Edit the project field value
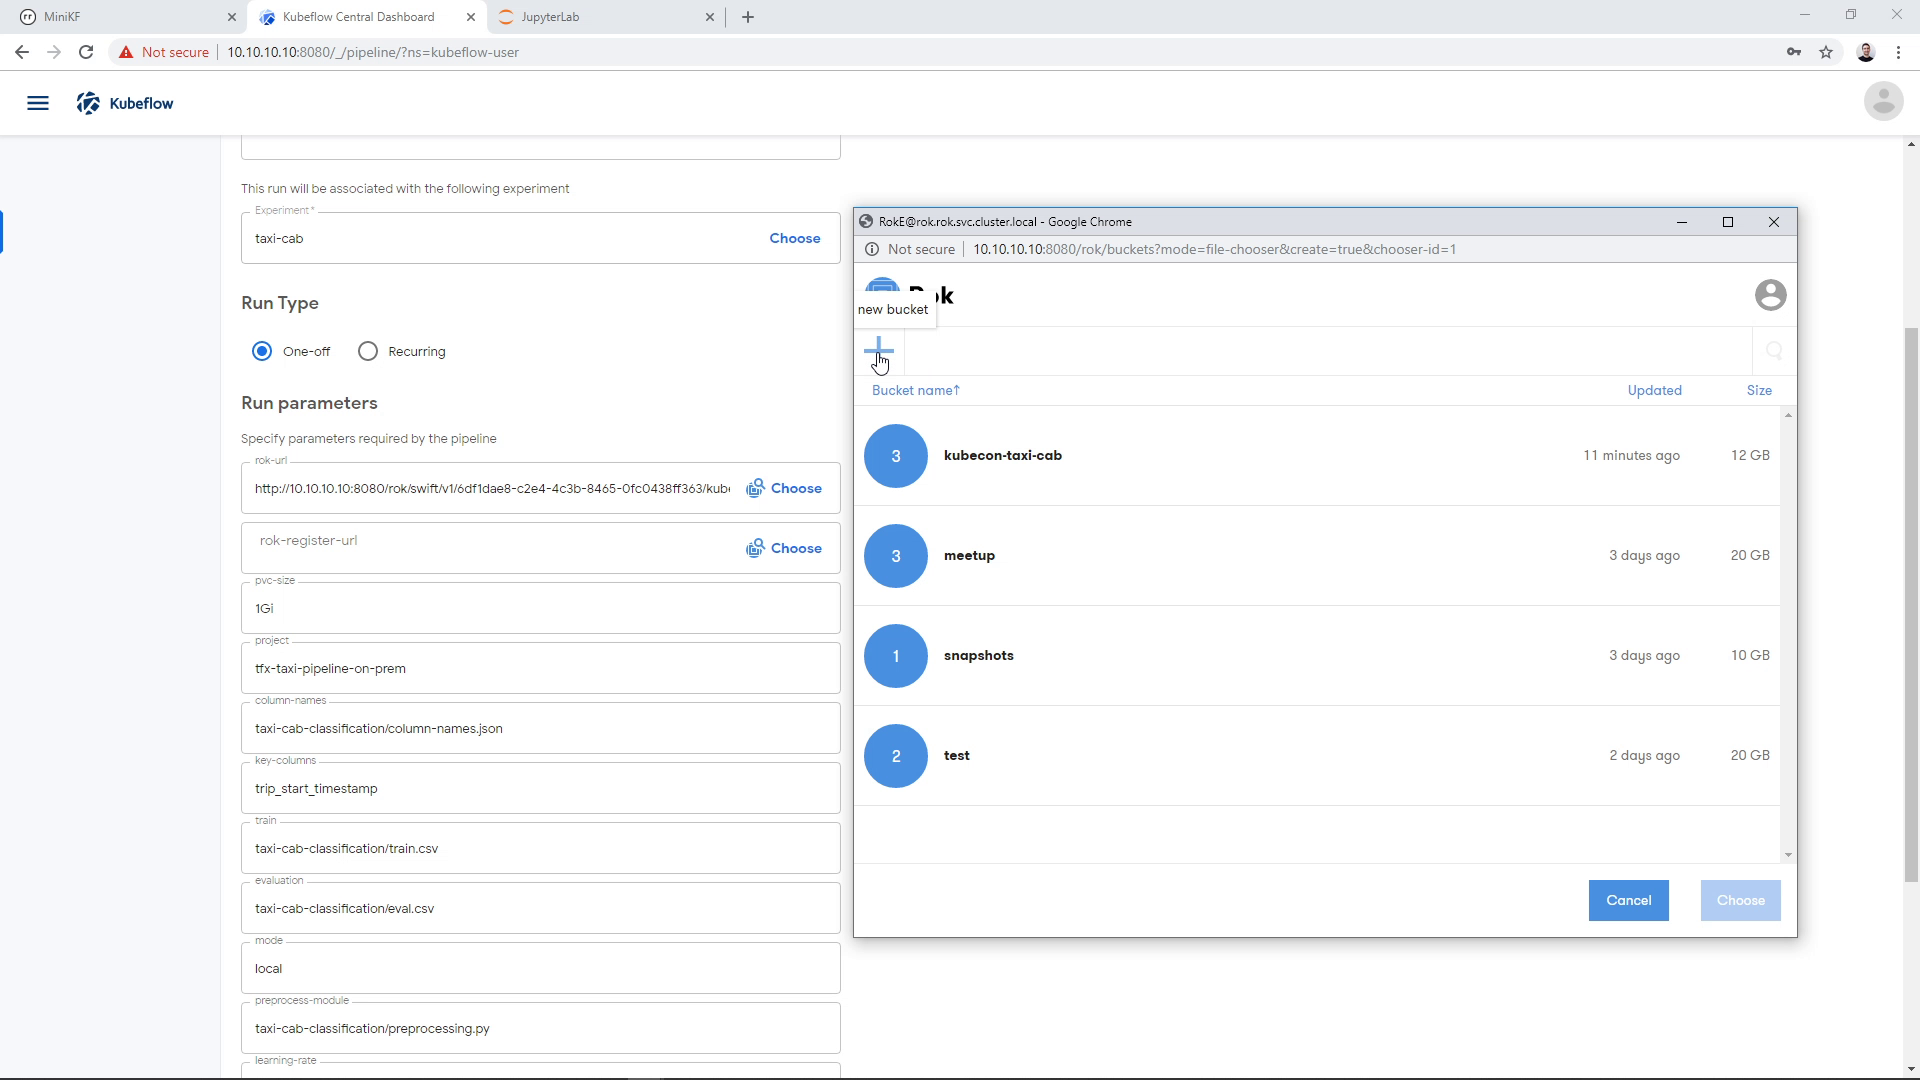 [540, 668]
